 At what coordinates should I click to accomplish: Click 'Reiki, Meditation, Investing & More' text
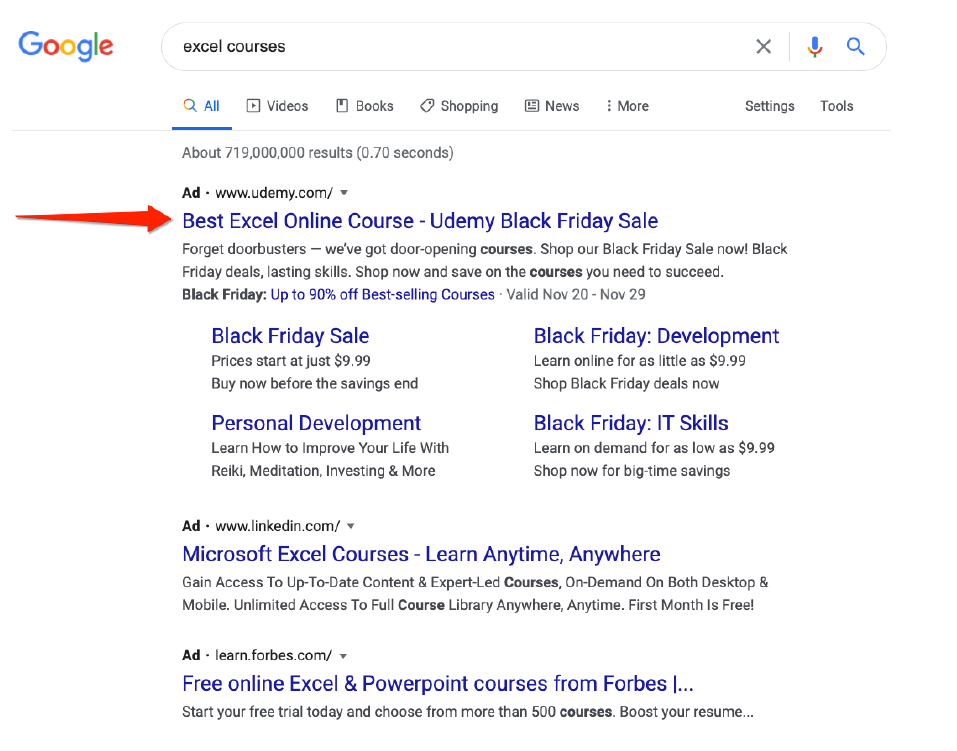323,471
